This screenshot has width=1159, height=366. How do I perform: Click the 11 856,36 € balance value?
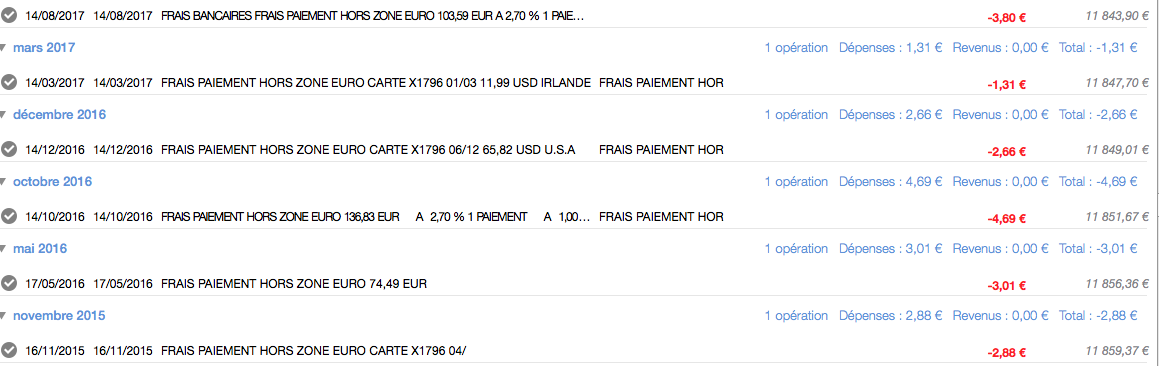1117,284
